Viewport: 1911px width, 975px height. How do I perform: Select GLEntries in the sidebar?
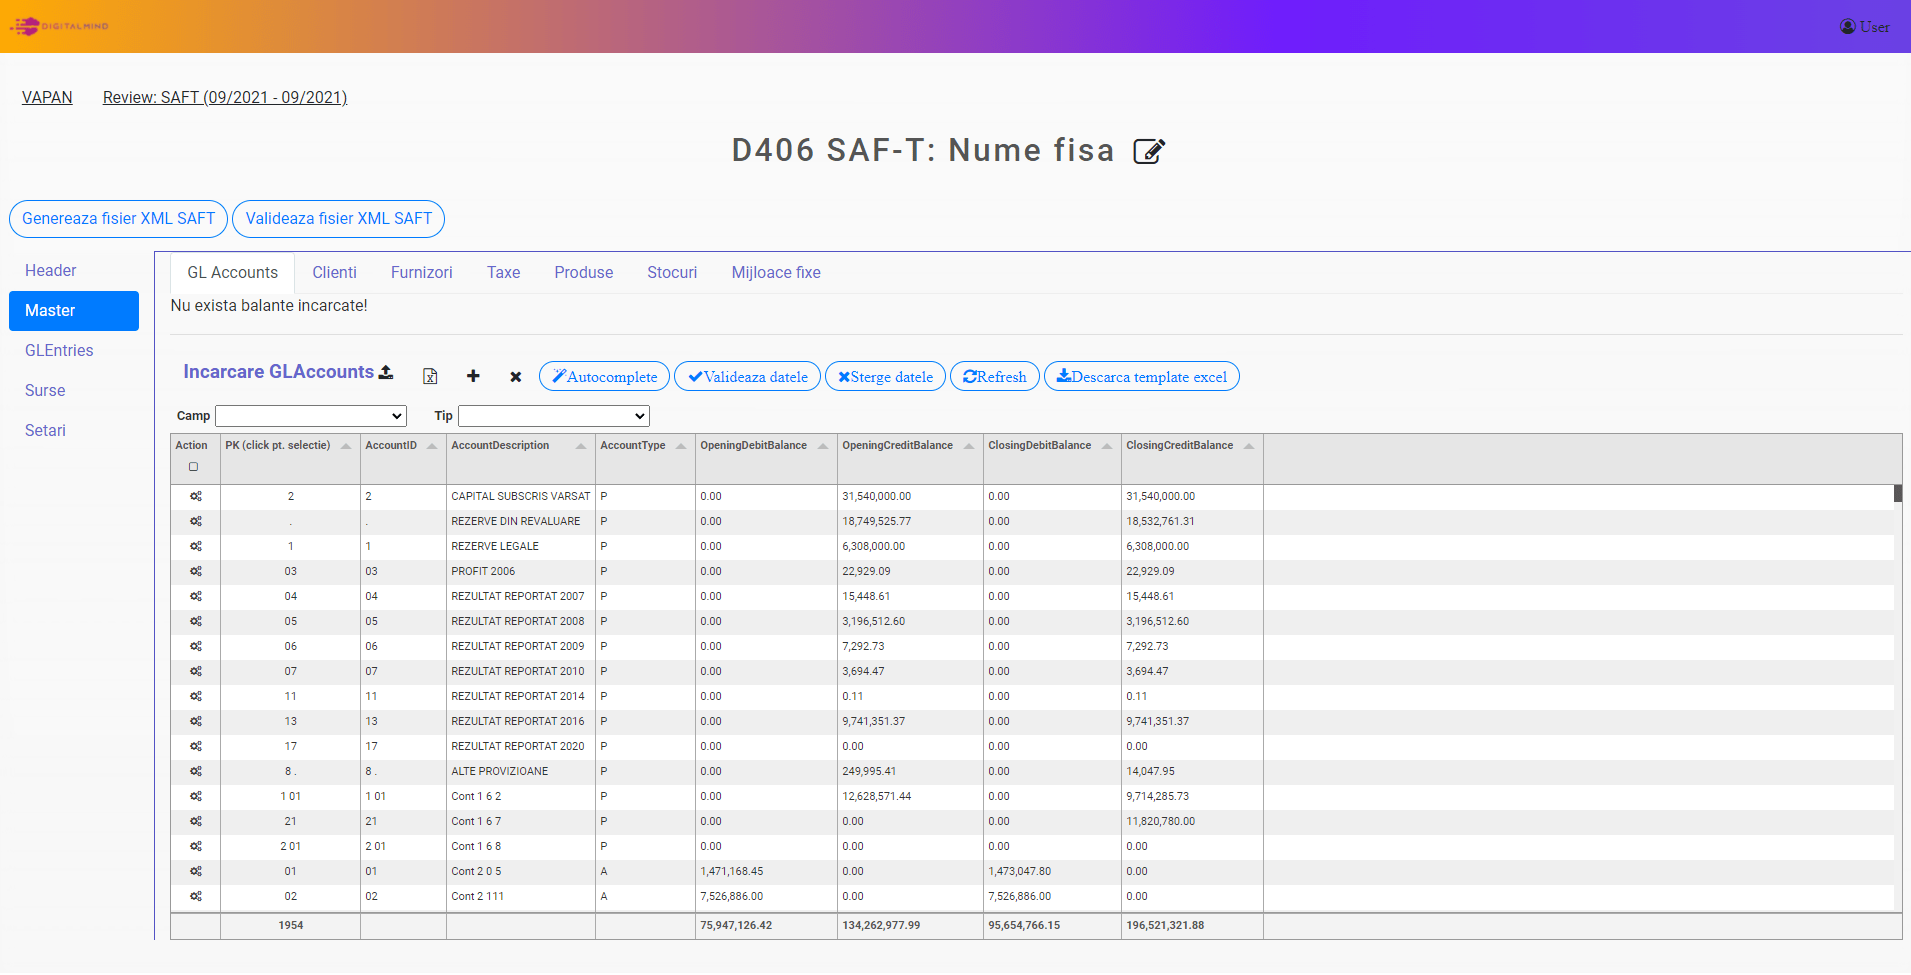pyautogui.click(x=59, y=351)
